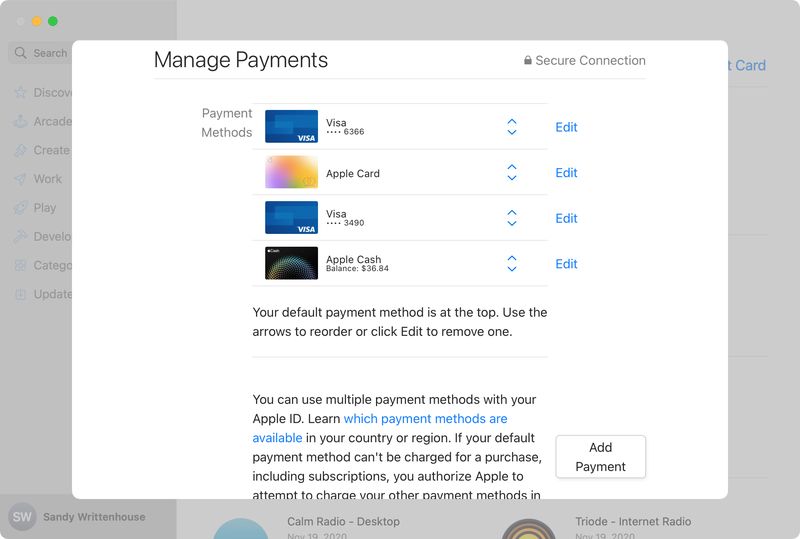
Task: Select the Apple Card name text
Action: pos(353,174)
